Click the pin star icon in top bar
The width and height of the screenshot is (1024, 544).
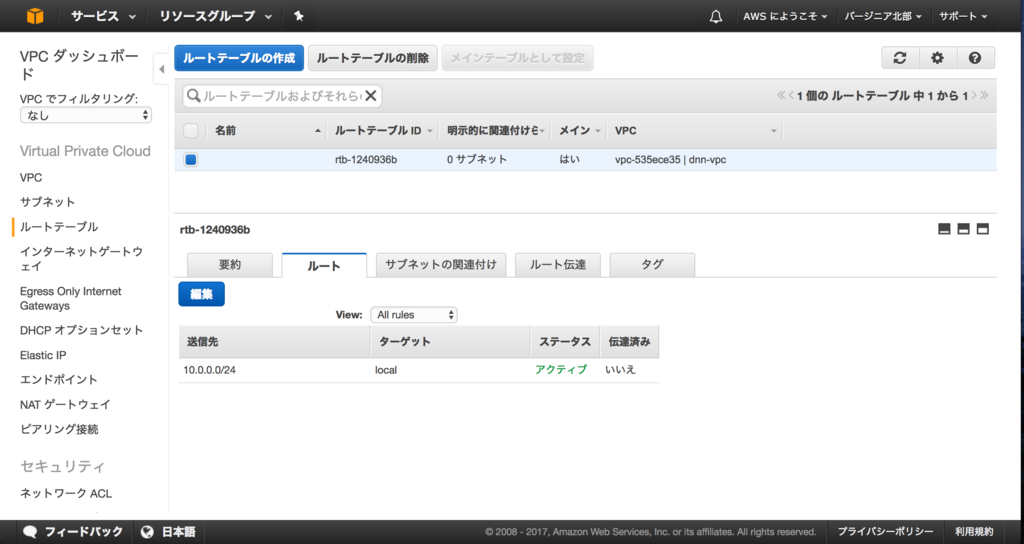click(298, 16)
